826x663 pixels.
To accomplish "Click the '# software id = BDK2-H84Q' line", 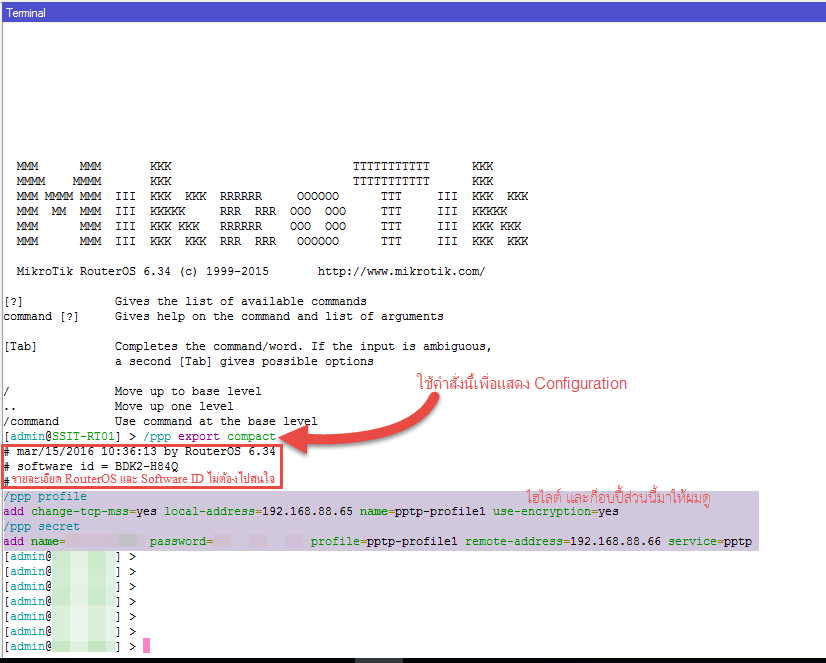I will pos(91,467).
